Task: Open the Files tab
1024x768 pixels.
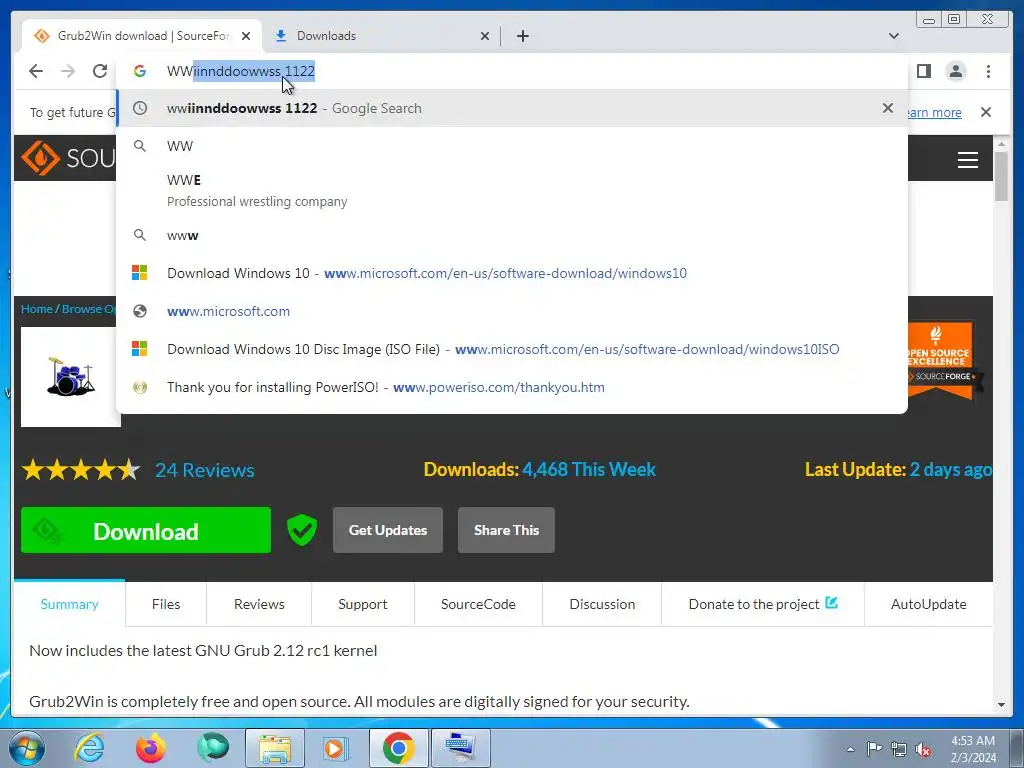Action: [166, 604]
